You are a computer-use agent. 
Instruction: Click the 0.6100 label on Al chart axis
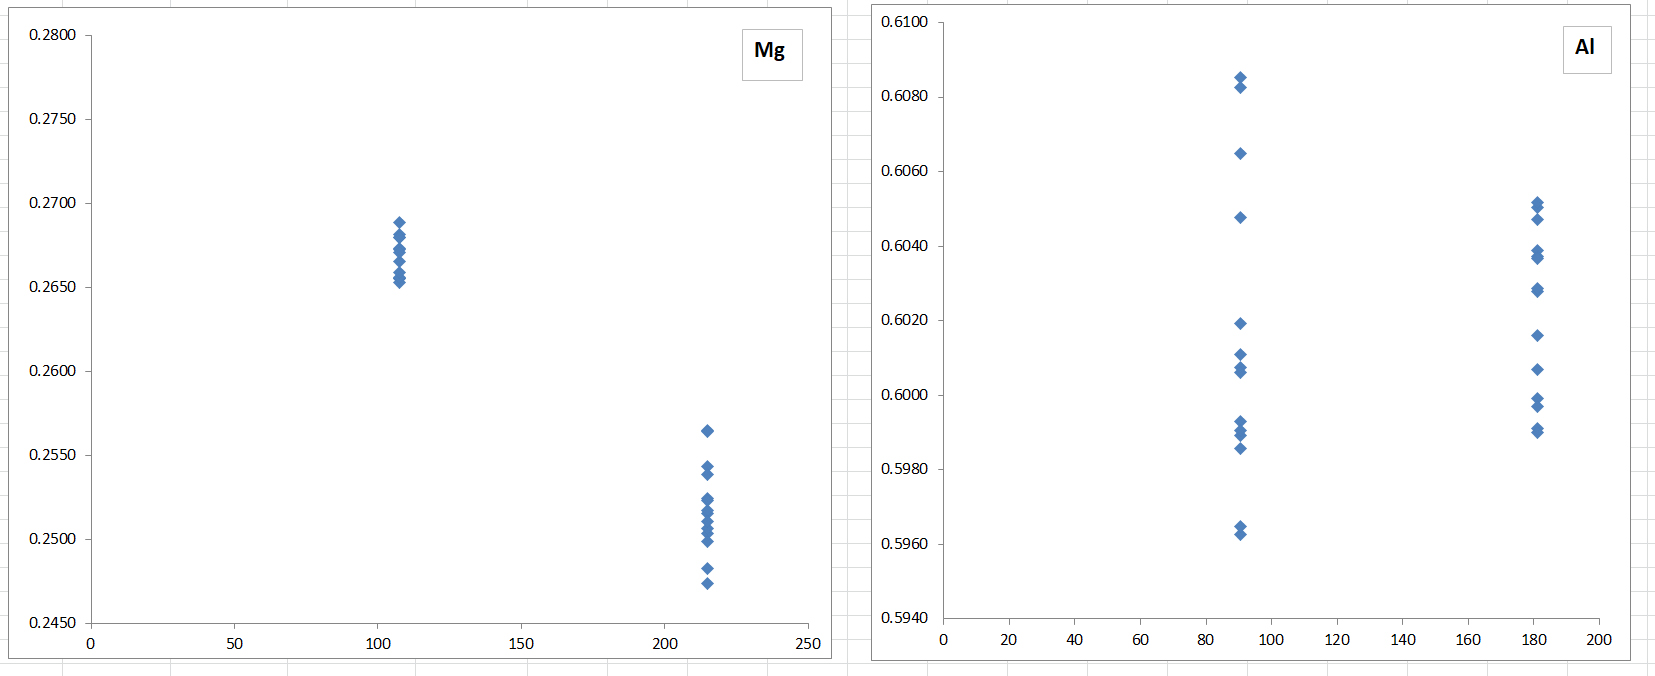904,22
